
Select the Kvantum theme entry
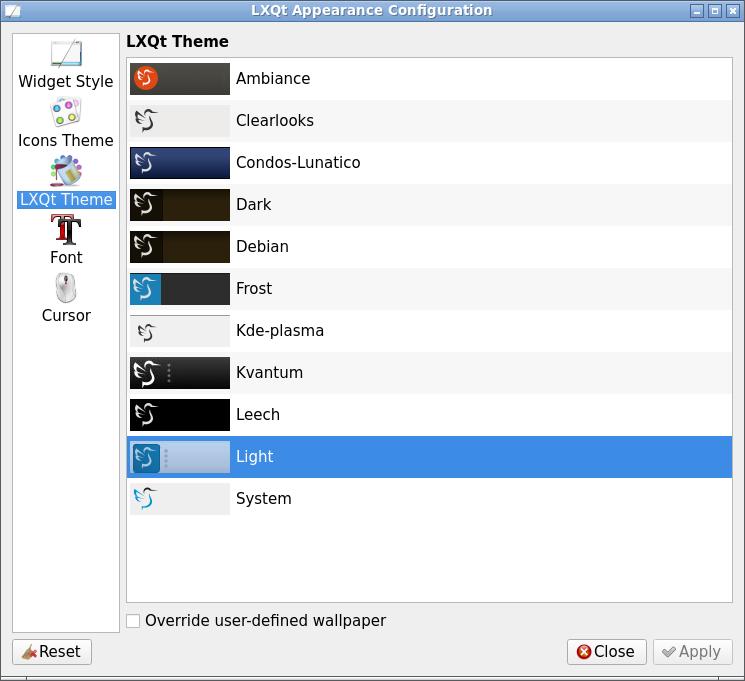[269, 373]
